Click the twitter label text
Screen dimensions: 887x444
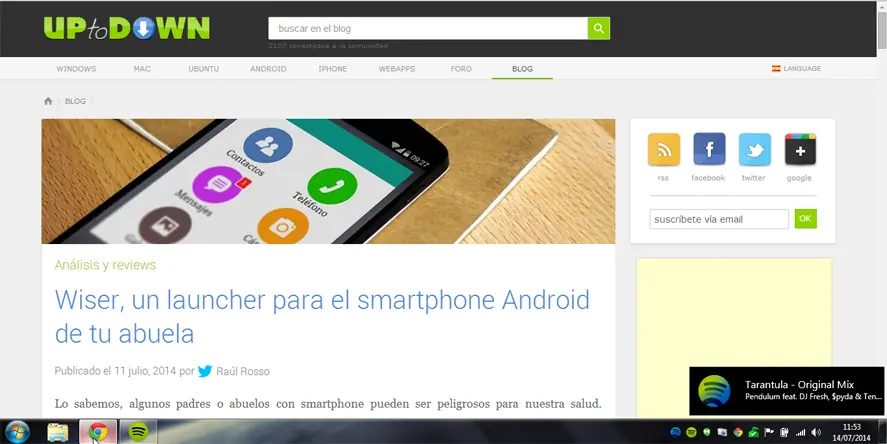point(753,178)
